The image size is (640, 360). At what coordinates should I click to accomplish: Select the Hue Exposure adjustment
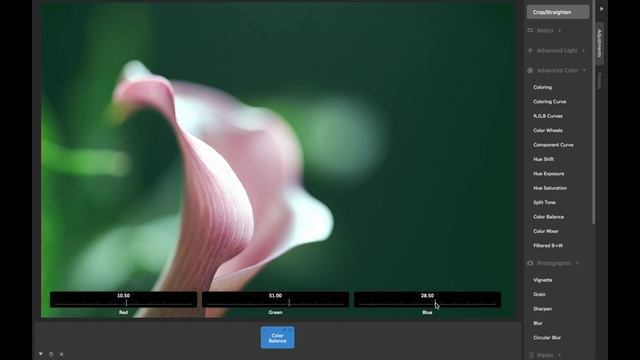pos(549,173)
